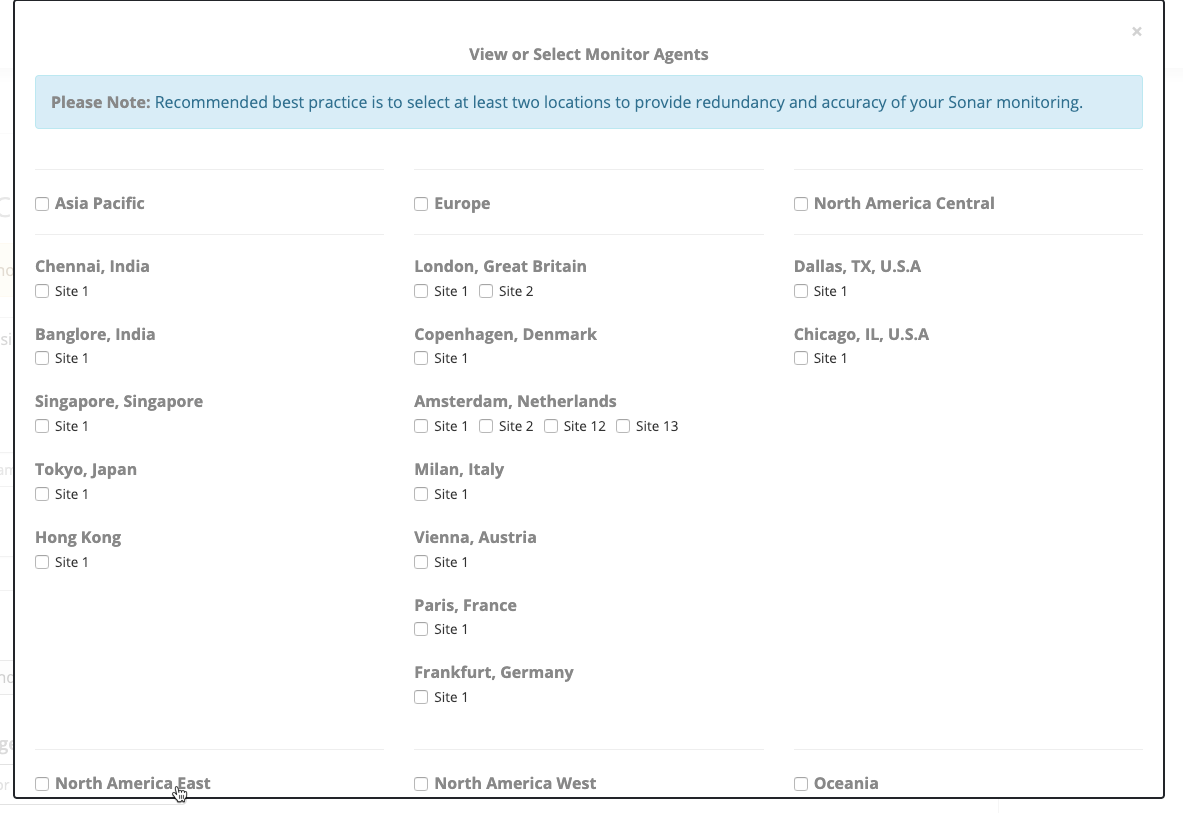Select Amsterdam Site 1 checkbox

click(421, 426)
